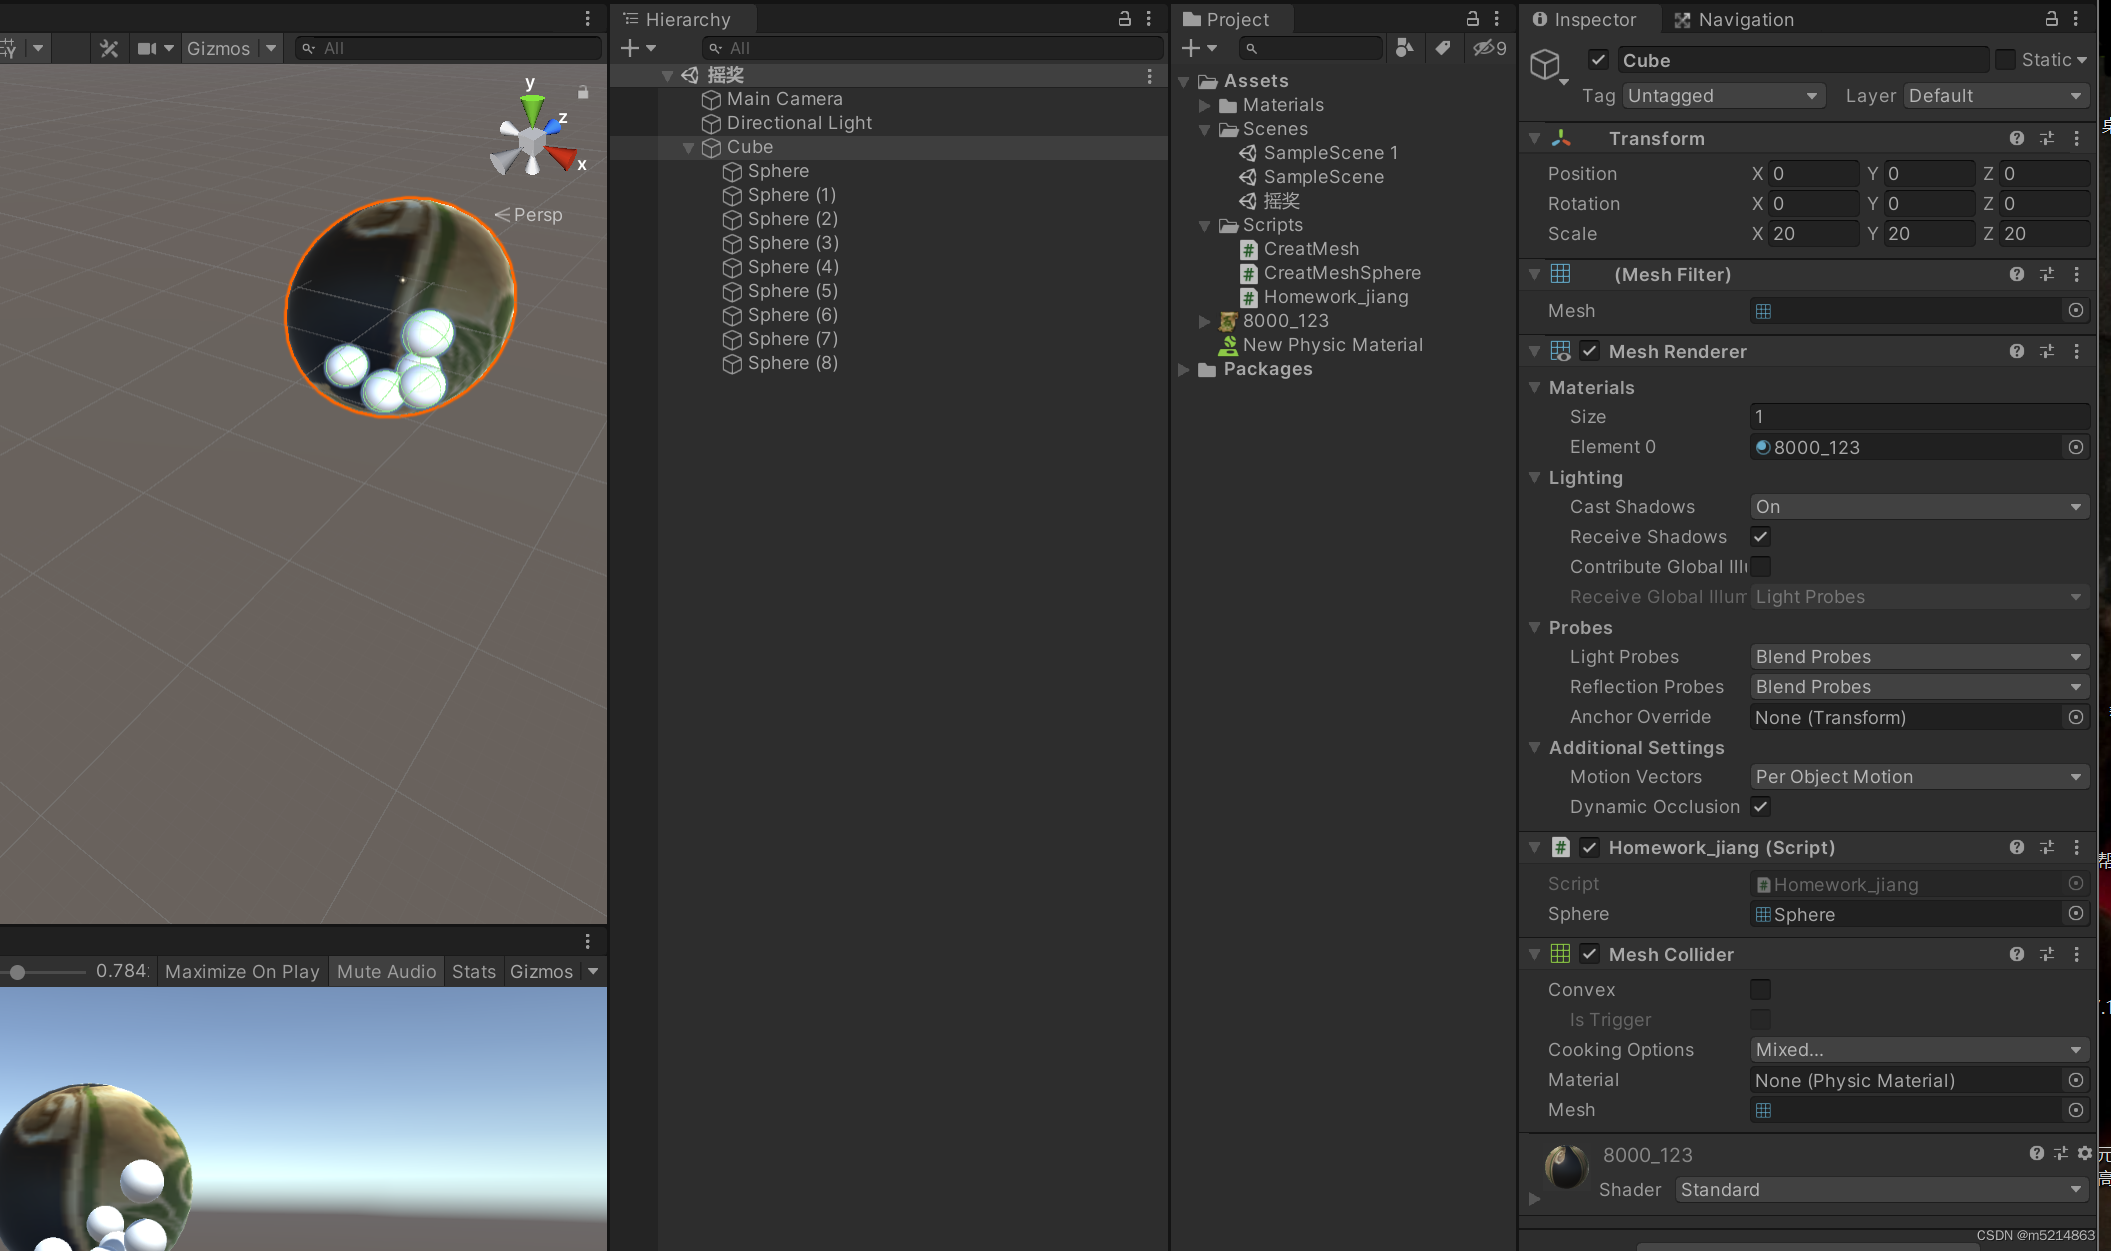Select the scene view tools wrench icon
The height and width of the screenshot is (1251, 2111).
[x=108, y=48]
